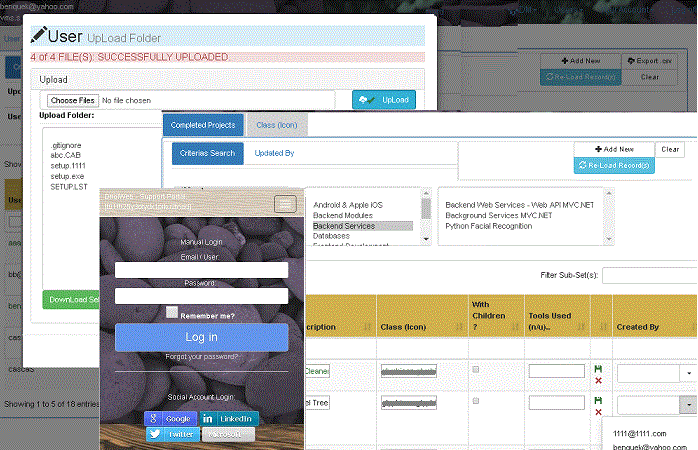698x450 pixels.
Task: Check With Children box in second row
Action: pyautogui.click(x=476, y=402)
